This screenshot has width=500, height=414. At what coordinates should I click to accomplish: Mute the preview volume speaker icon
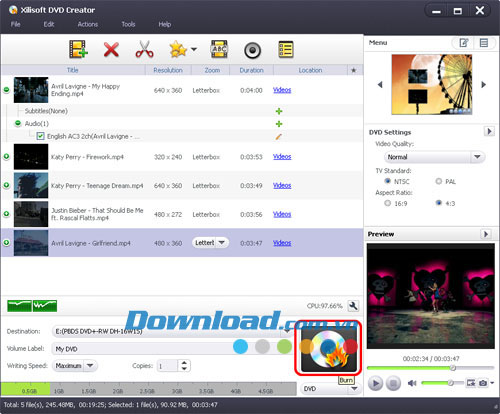tap(412, 383)
